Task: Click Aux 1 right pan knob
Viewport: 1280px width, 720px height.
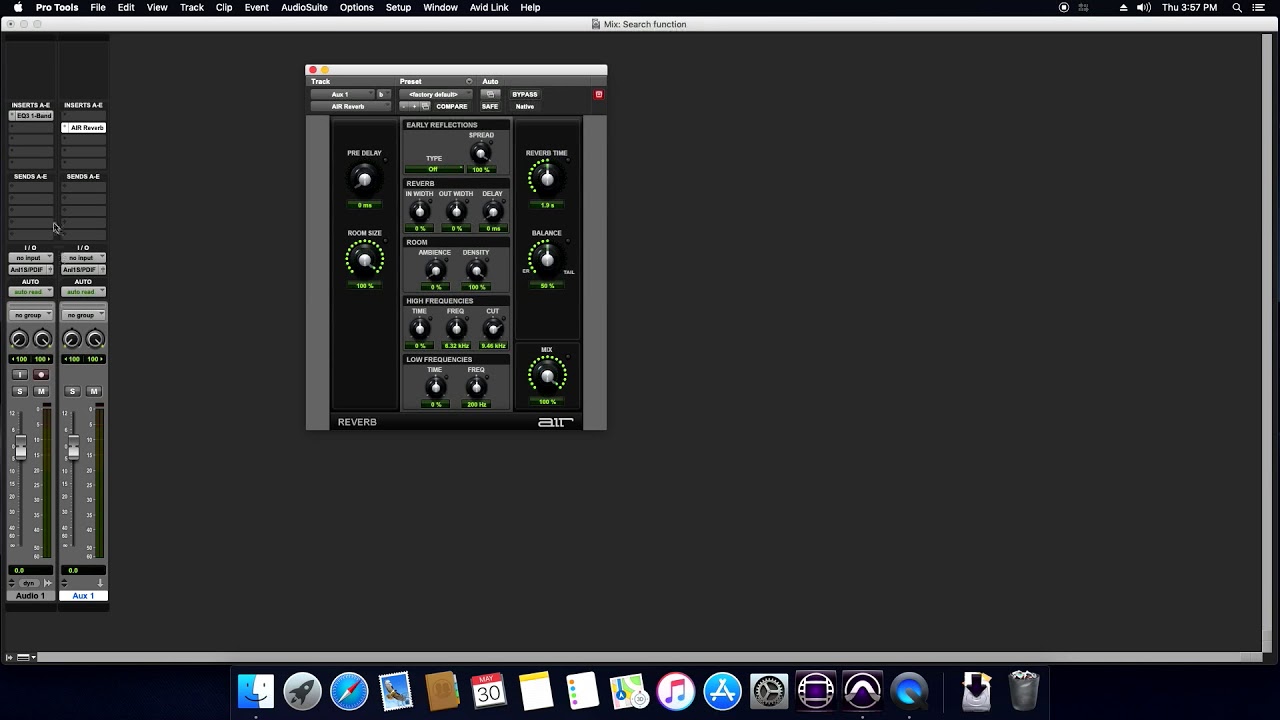Action: (95, 340)
